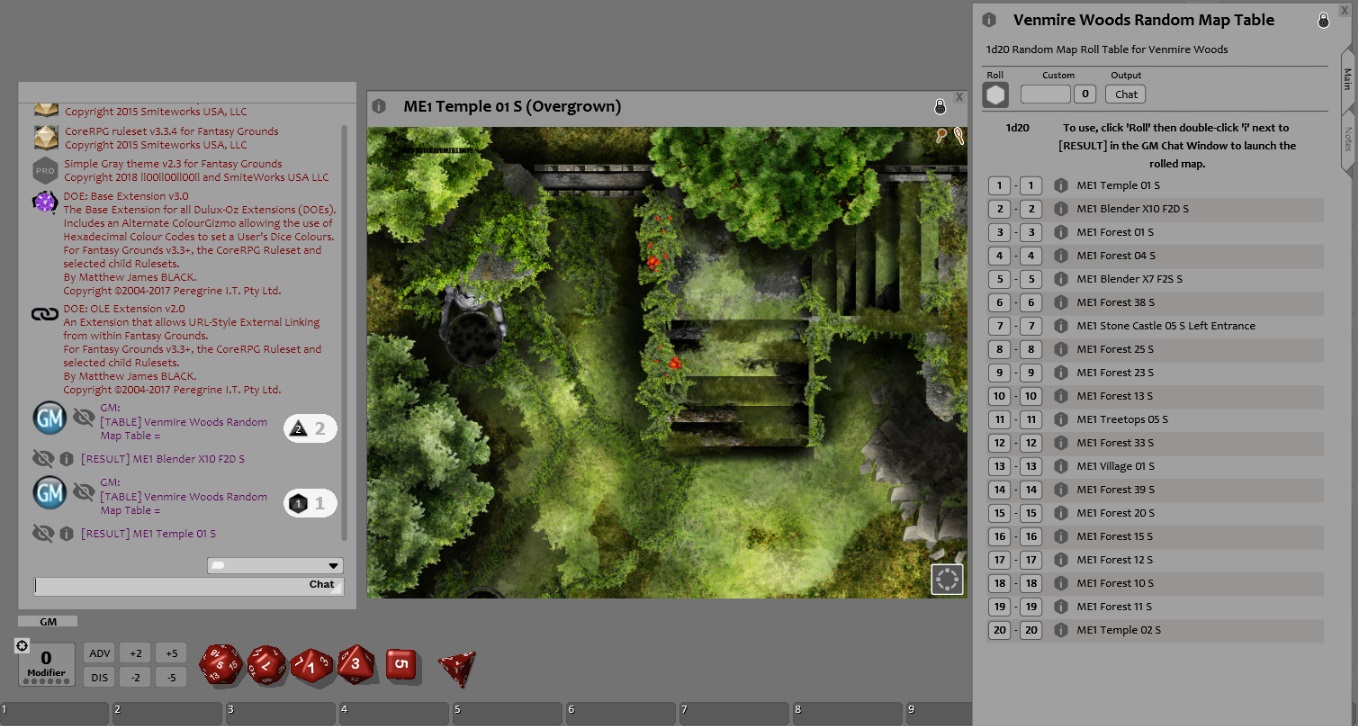Select the drawing pointer tool on the map window
This screenshot has height=726, width=1358.
tap(957, 133)
